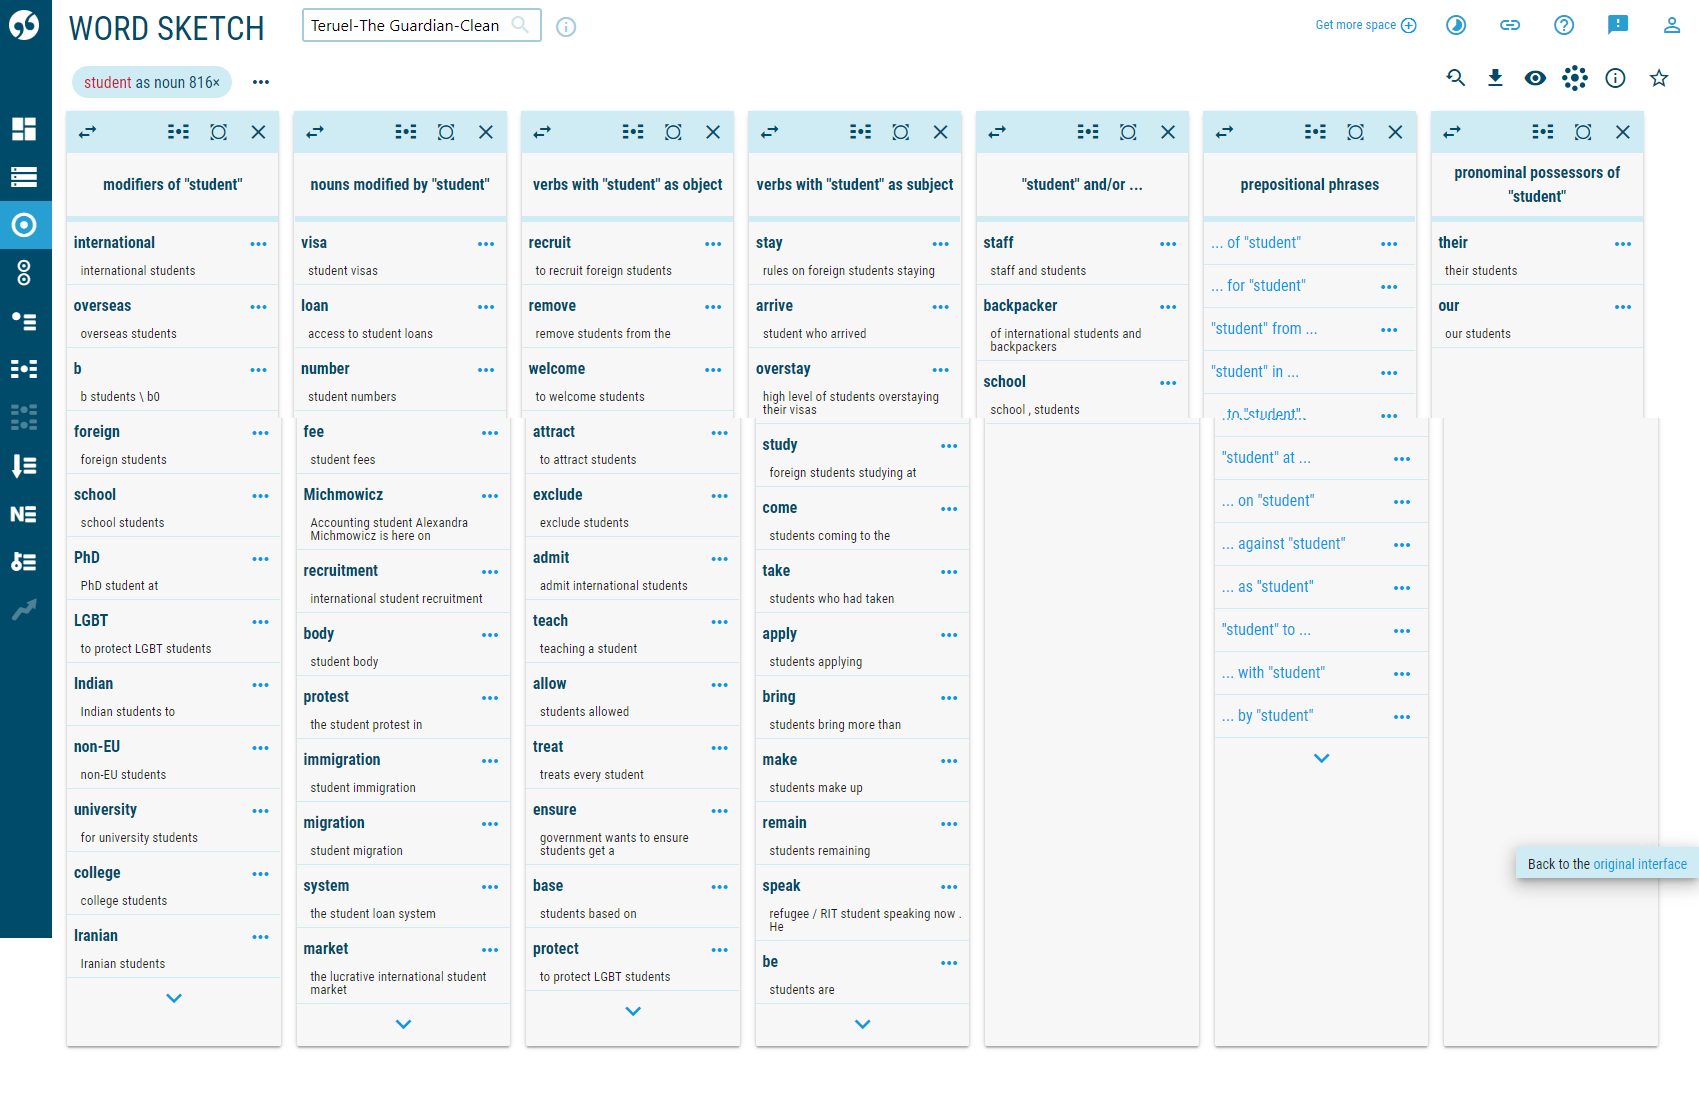Viewport: 1699px width, 1096px height.
Task: Open the three-dot menu for 'their'
Action: (x=1623, y=244)
